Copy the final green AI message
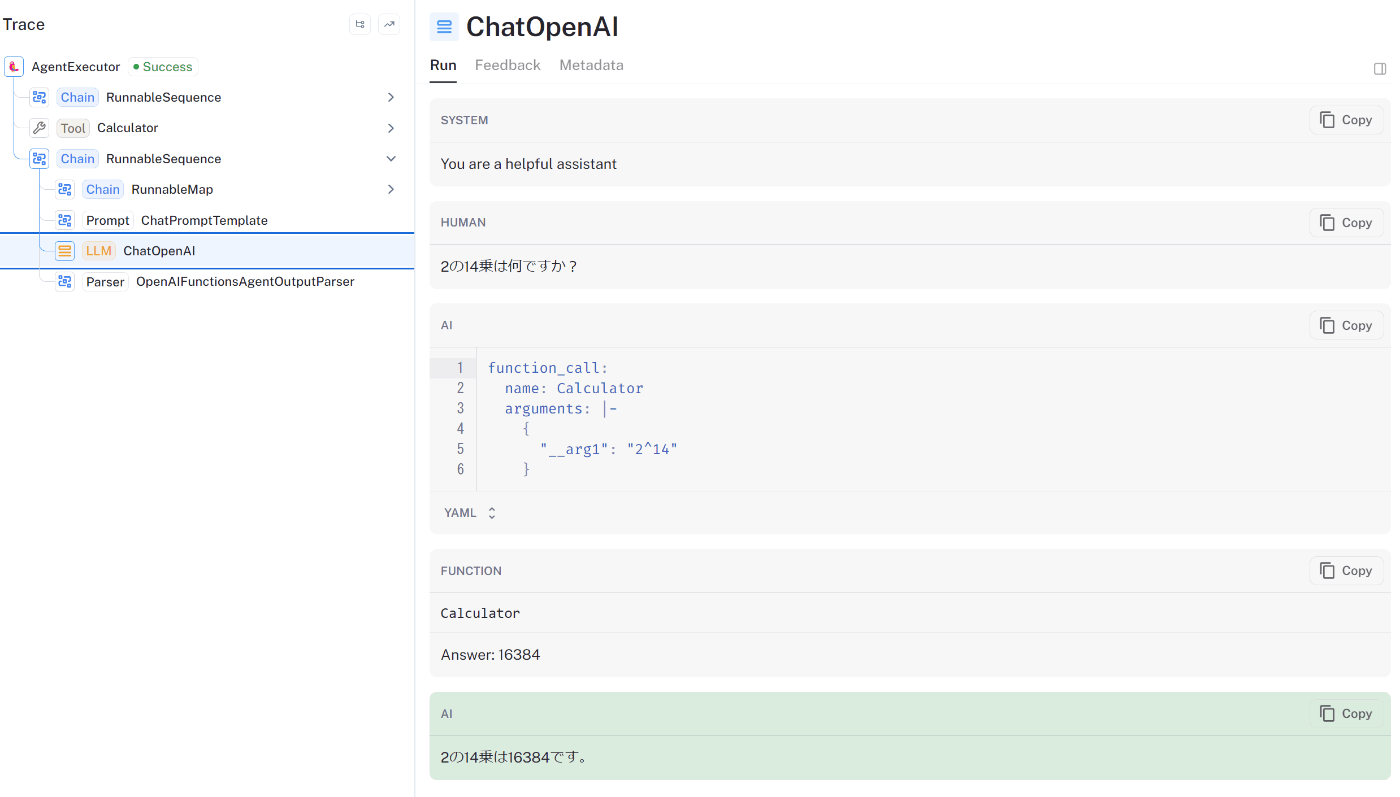1400x797 pixels. [x=1346, y=714]
